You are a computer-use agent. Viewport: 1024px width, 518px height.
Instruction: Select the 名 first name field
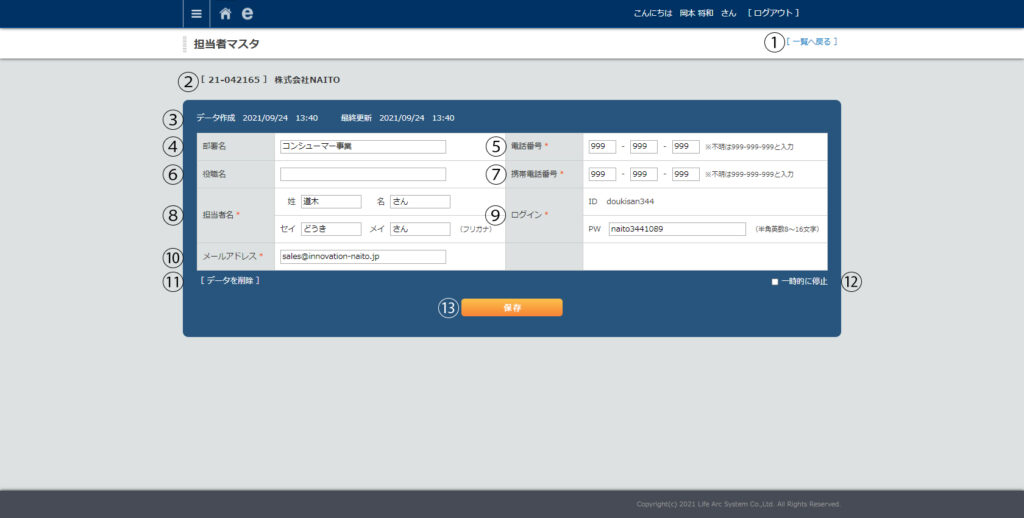(419, 201)
